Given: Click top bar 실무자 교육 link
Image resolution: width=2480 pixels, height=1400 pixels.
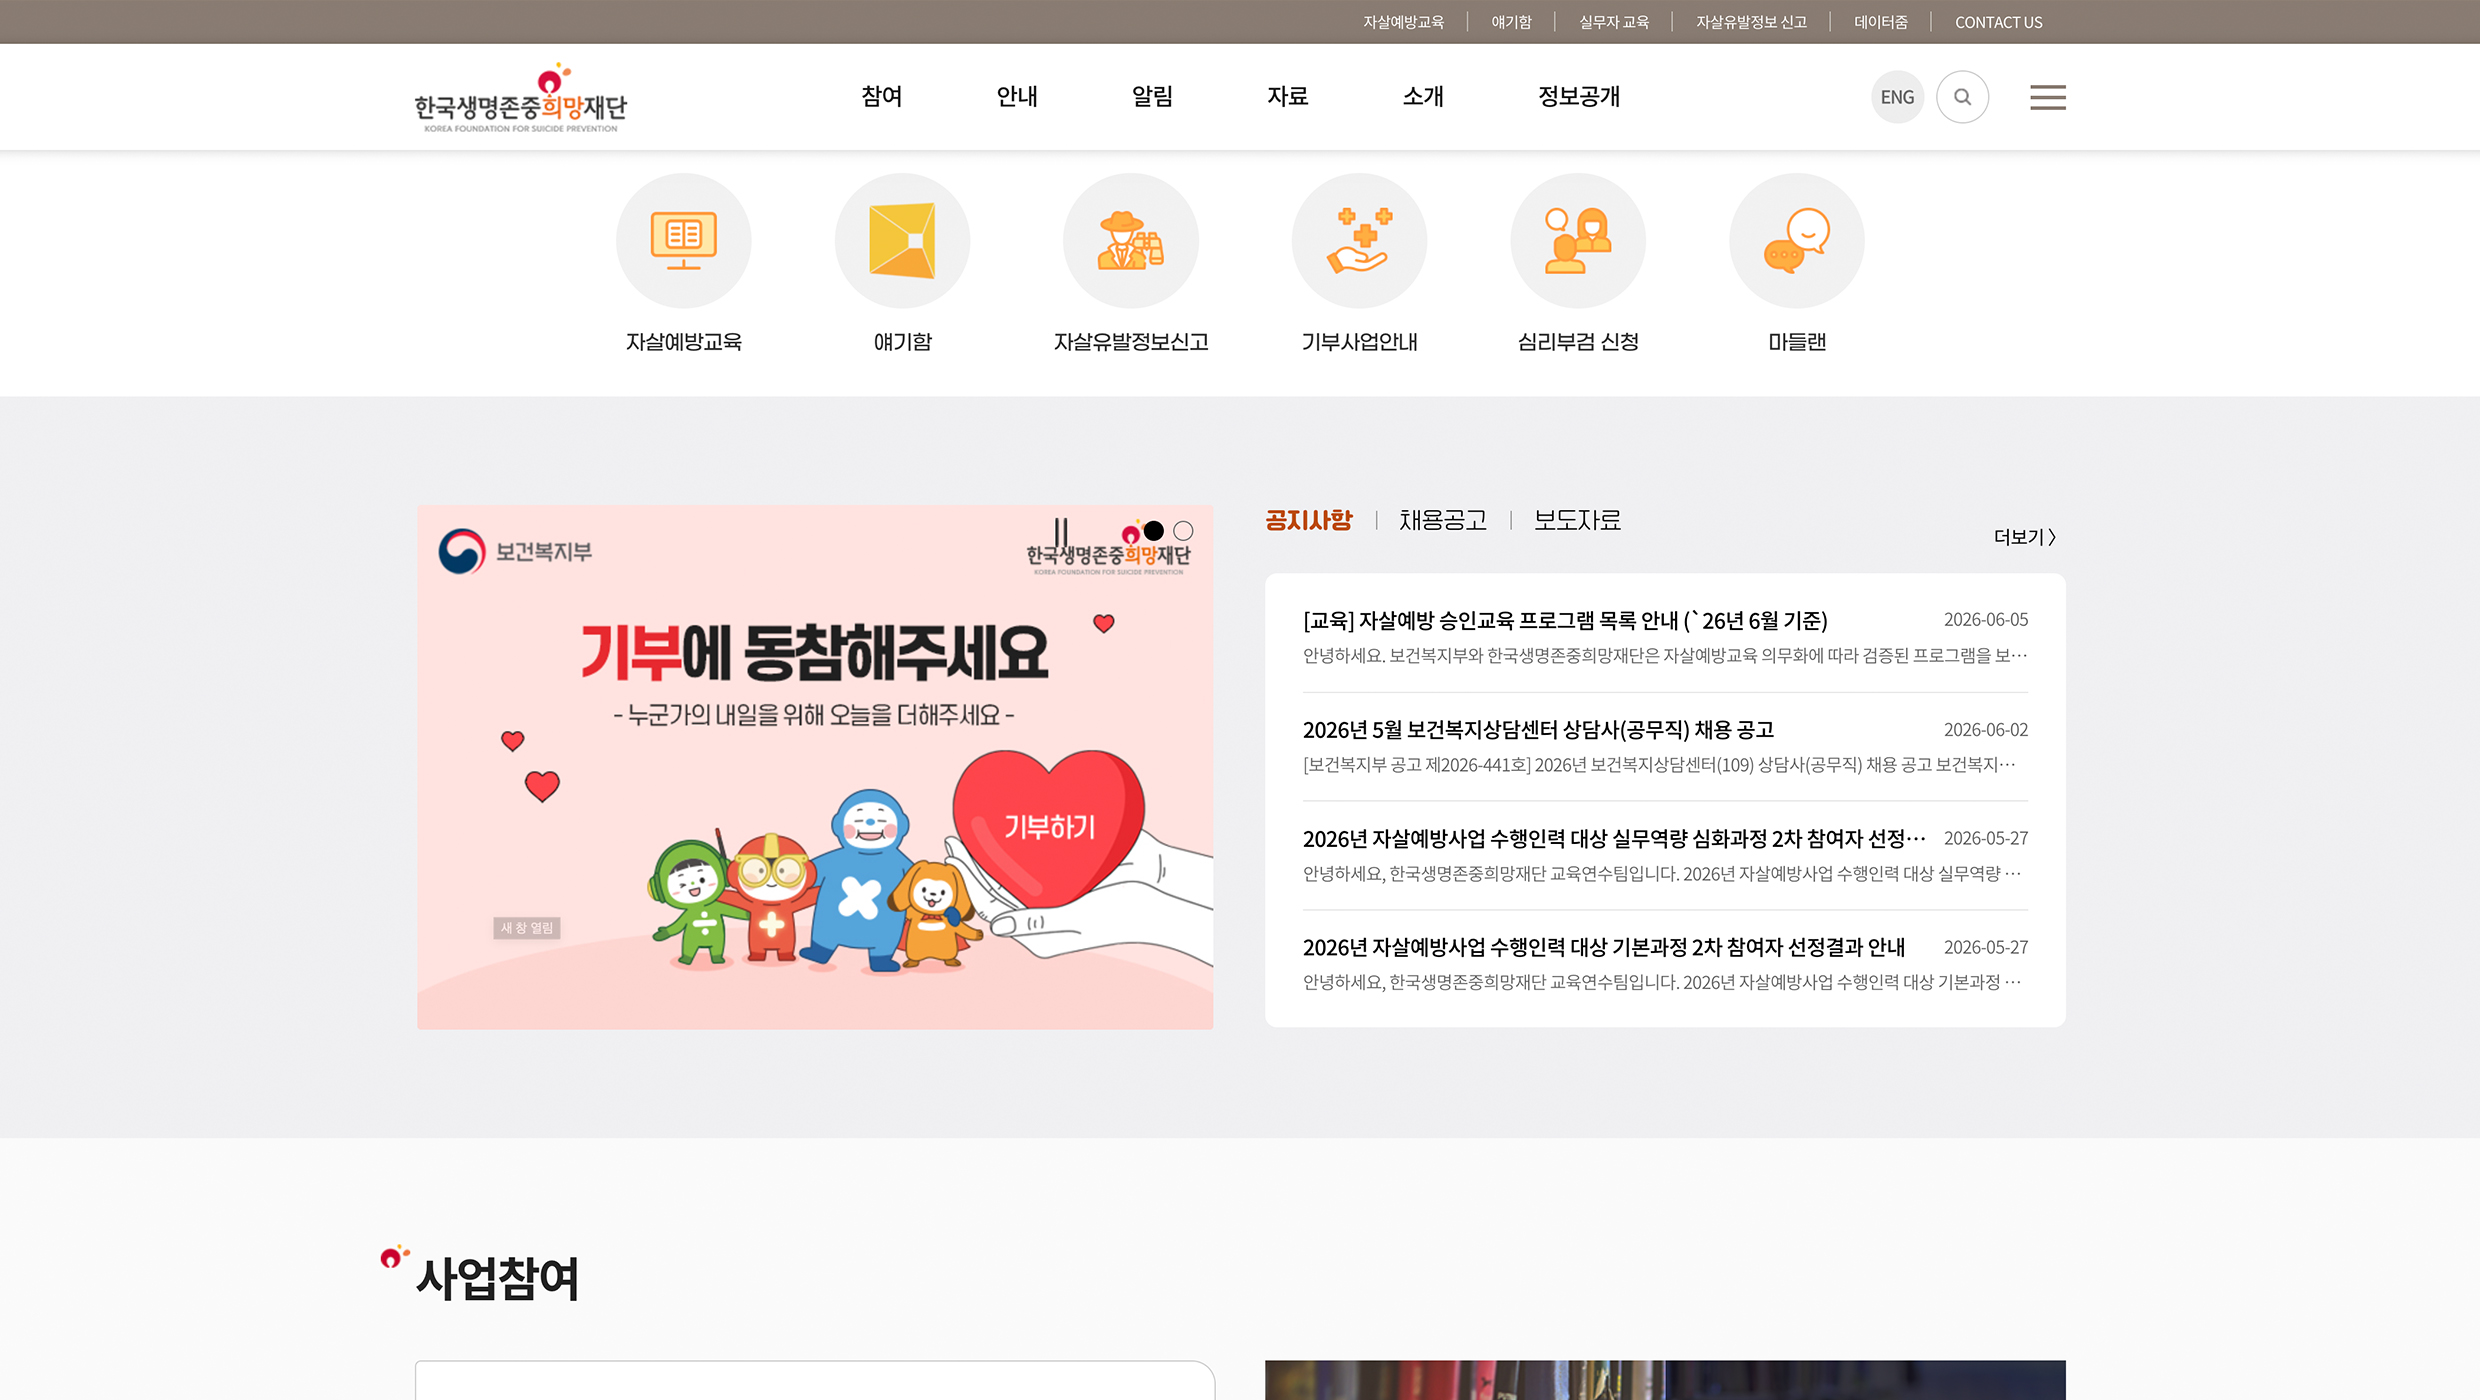Looking at the screenshot, I should coord(1613,22).
